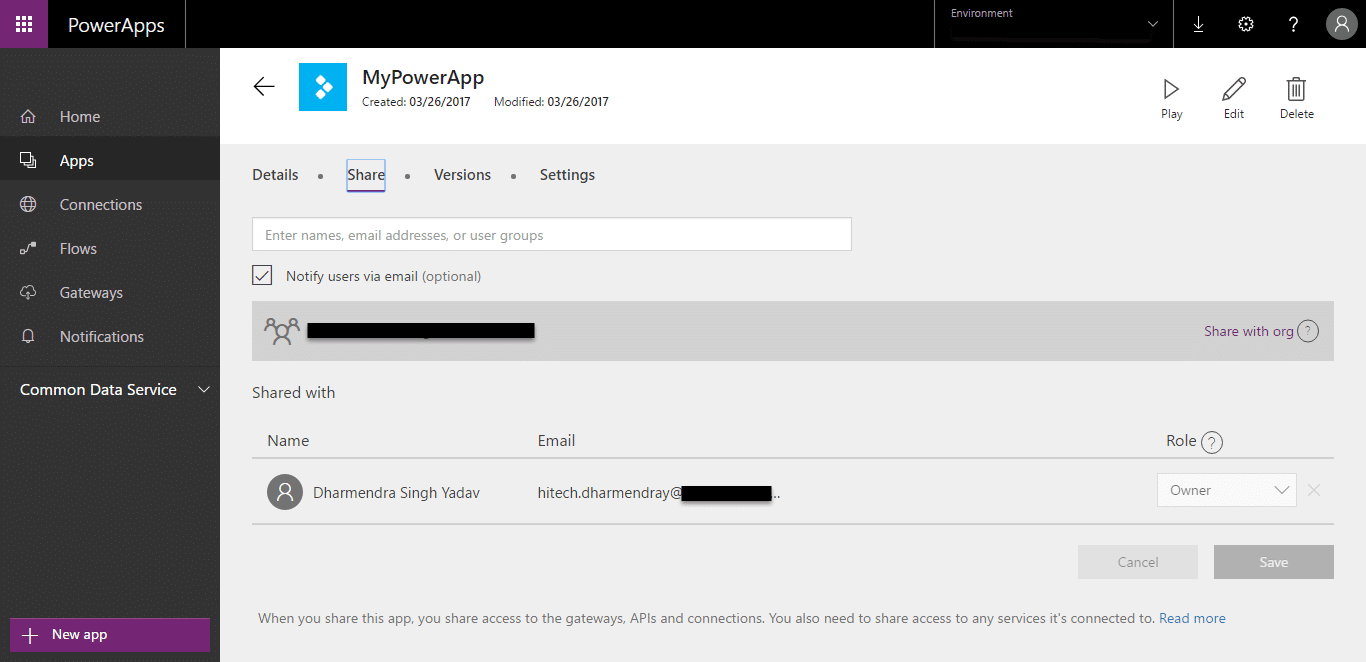Click the Email column header
1366x662 pixels.
(556, 441)
